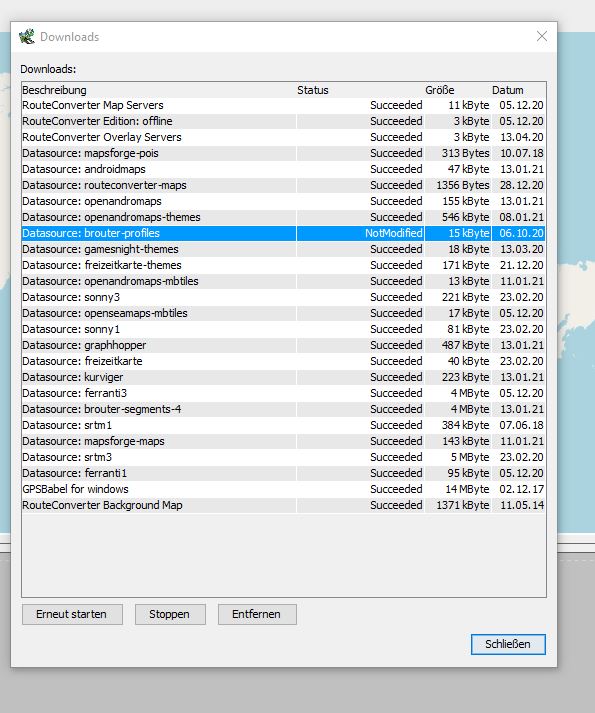Click the Erneut starten button

click(x=72, y=614)
